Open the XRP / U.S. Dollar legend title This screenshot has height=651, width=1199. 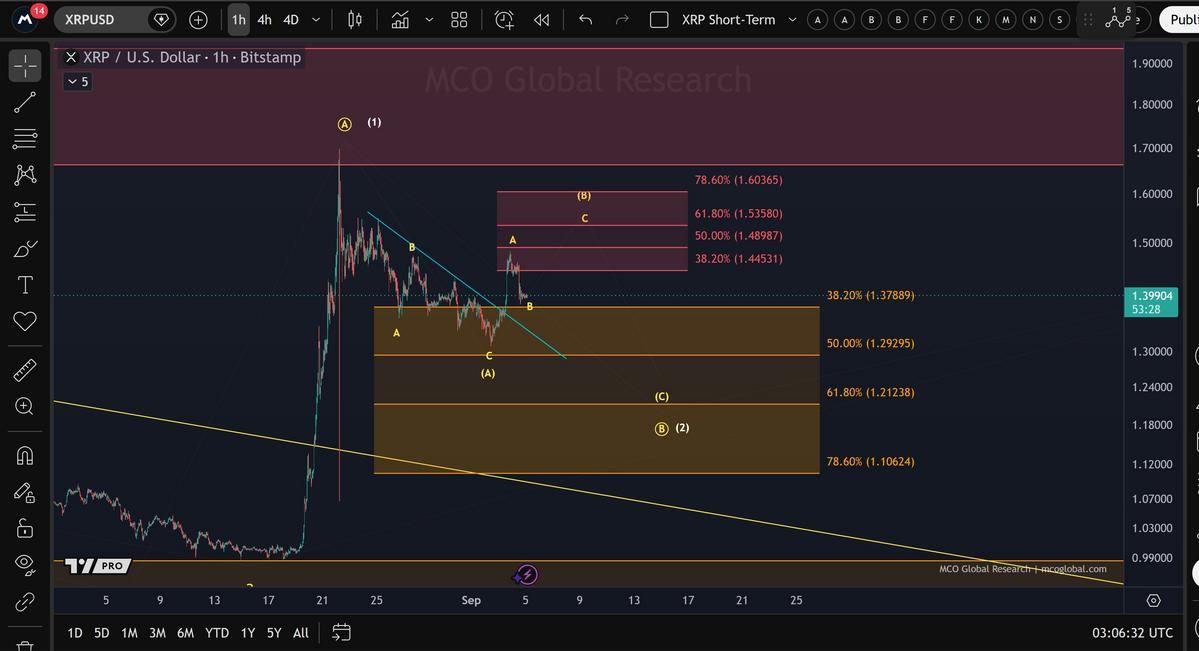coord(192,57)
